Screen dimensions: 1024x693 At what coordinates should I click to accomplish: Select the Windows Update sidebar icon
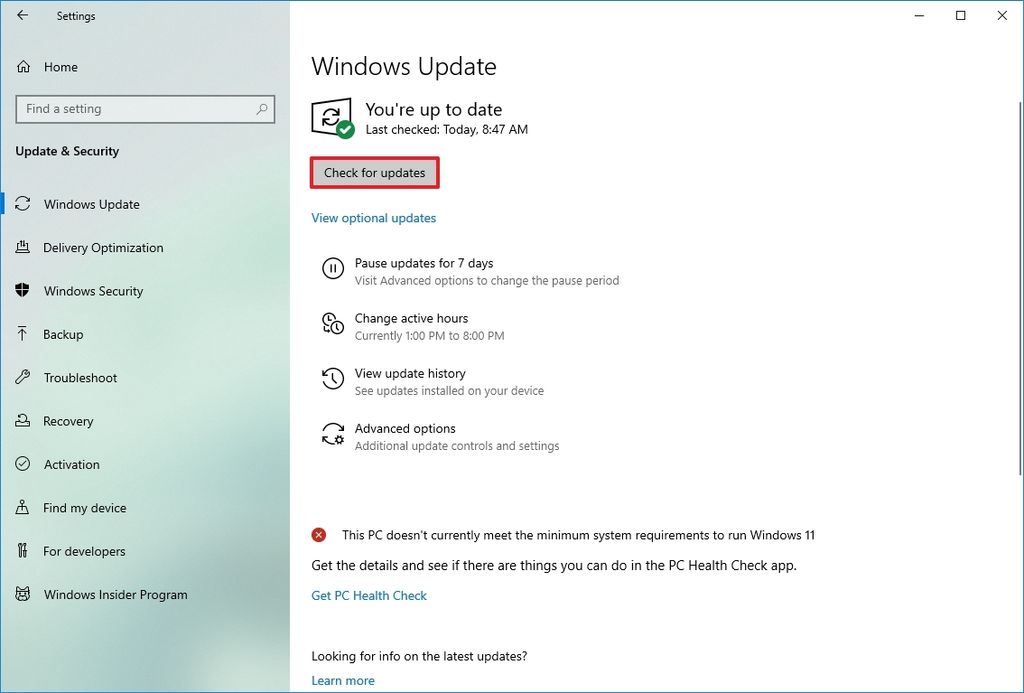point(22,204)
